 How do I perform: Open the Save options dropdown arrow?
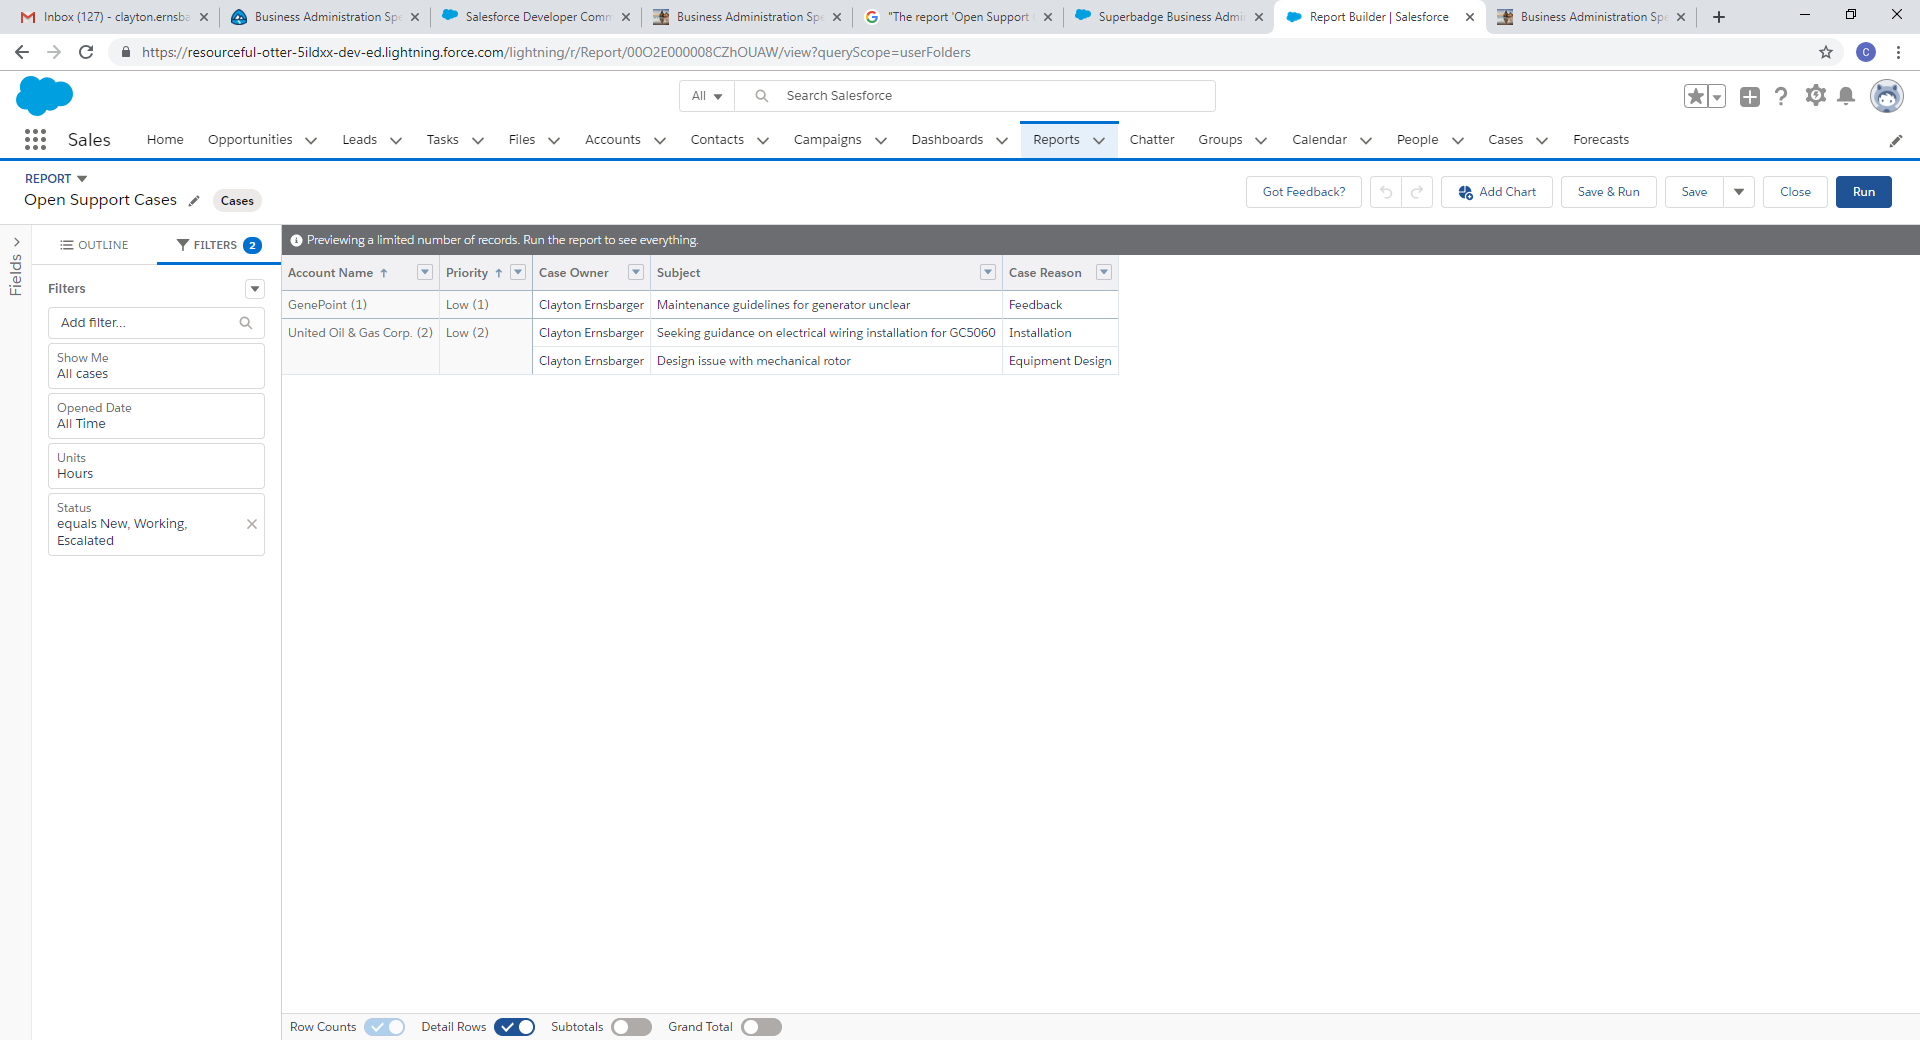click(x=1739, y=192)
